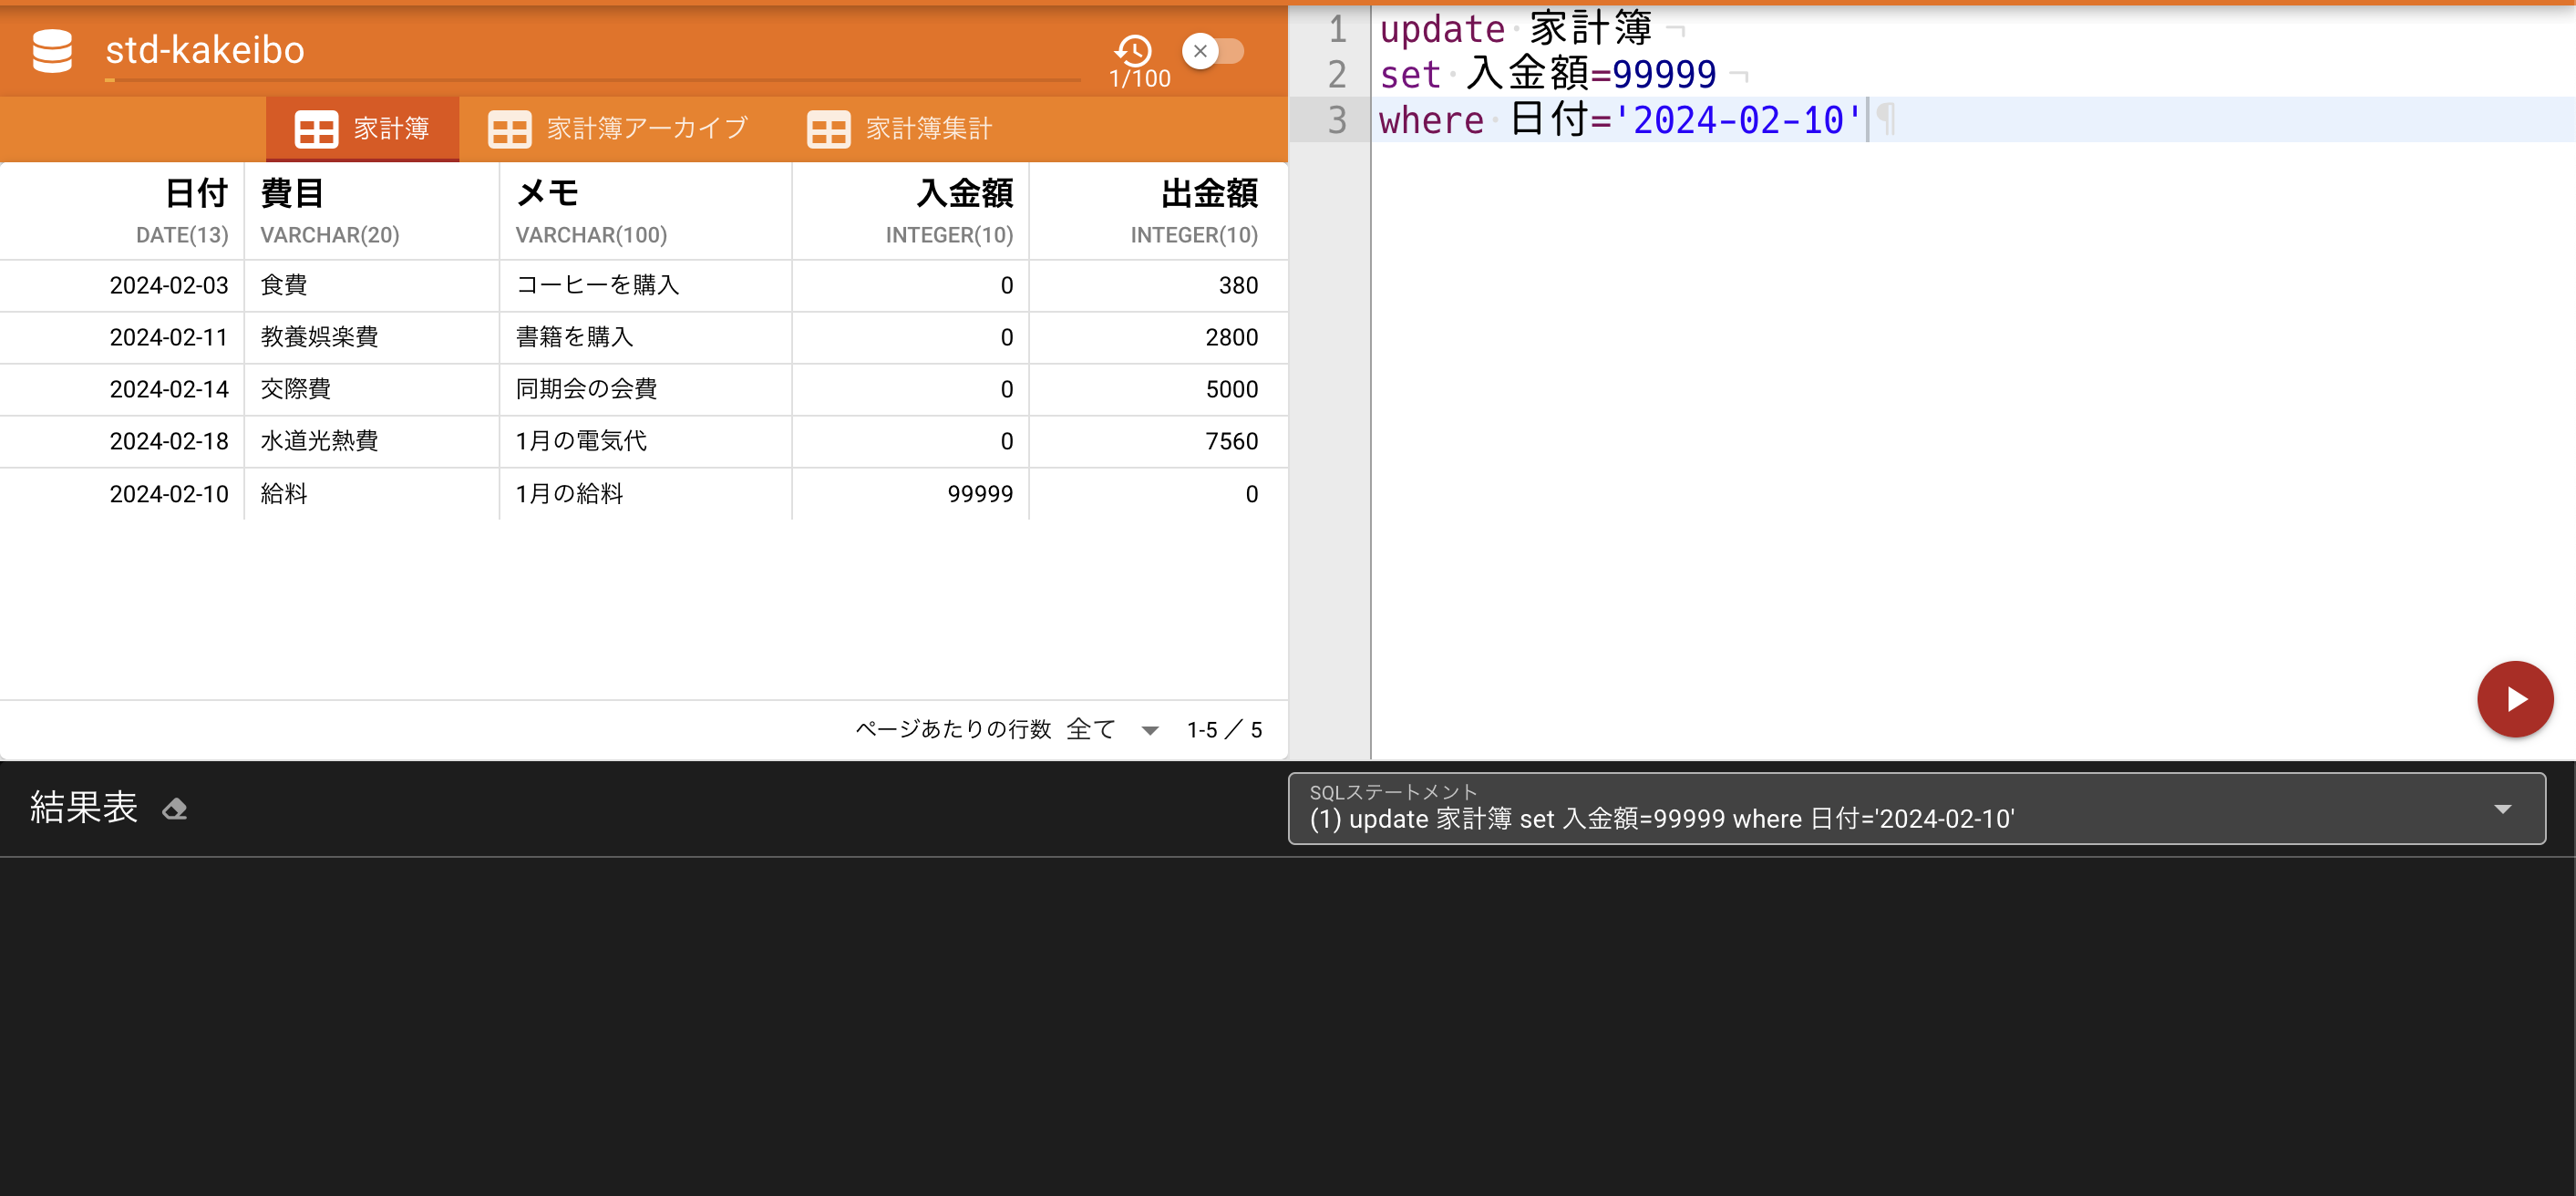Screen dimensions: 2576x1196
Task: Switch to the 家計簿集計 tab
Action: 927,128
